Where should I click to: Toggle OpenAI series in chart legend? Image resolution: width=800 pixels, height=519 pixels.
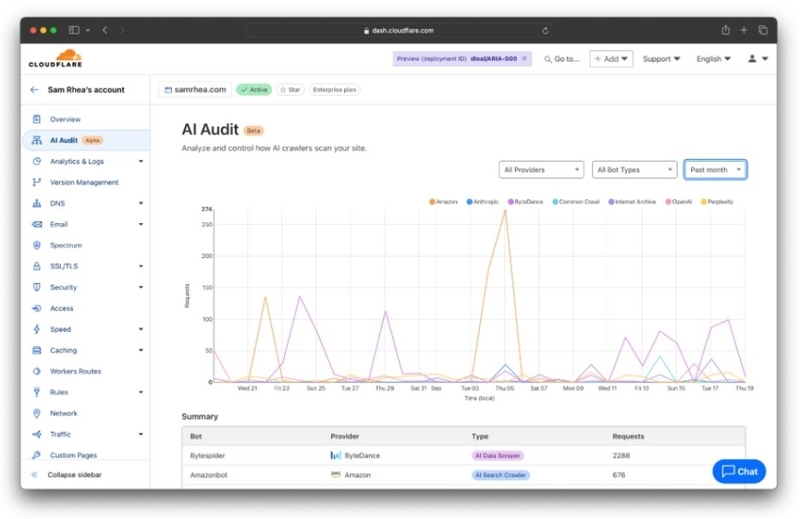678,202
